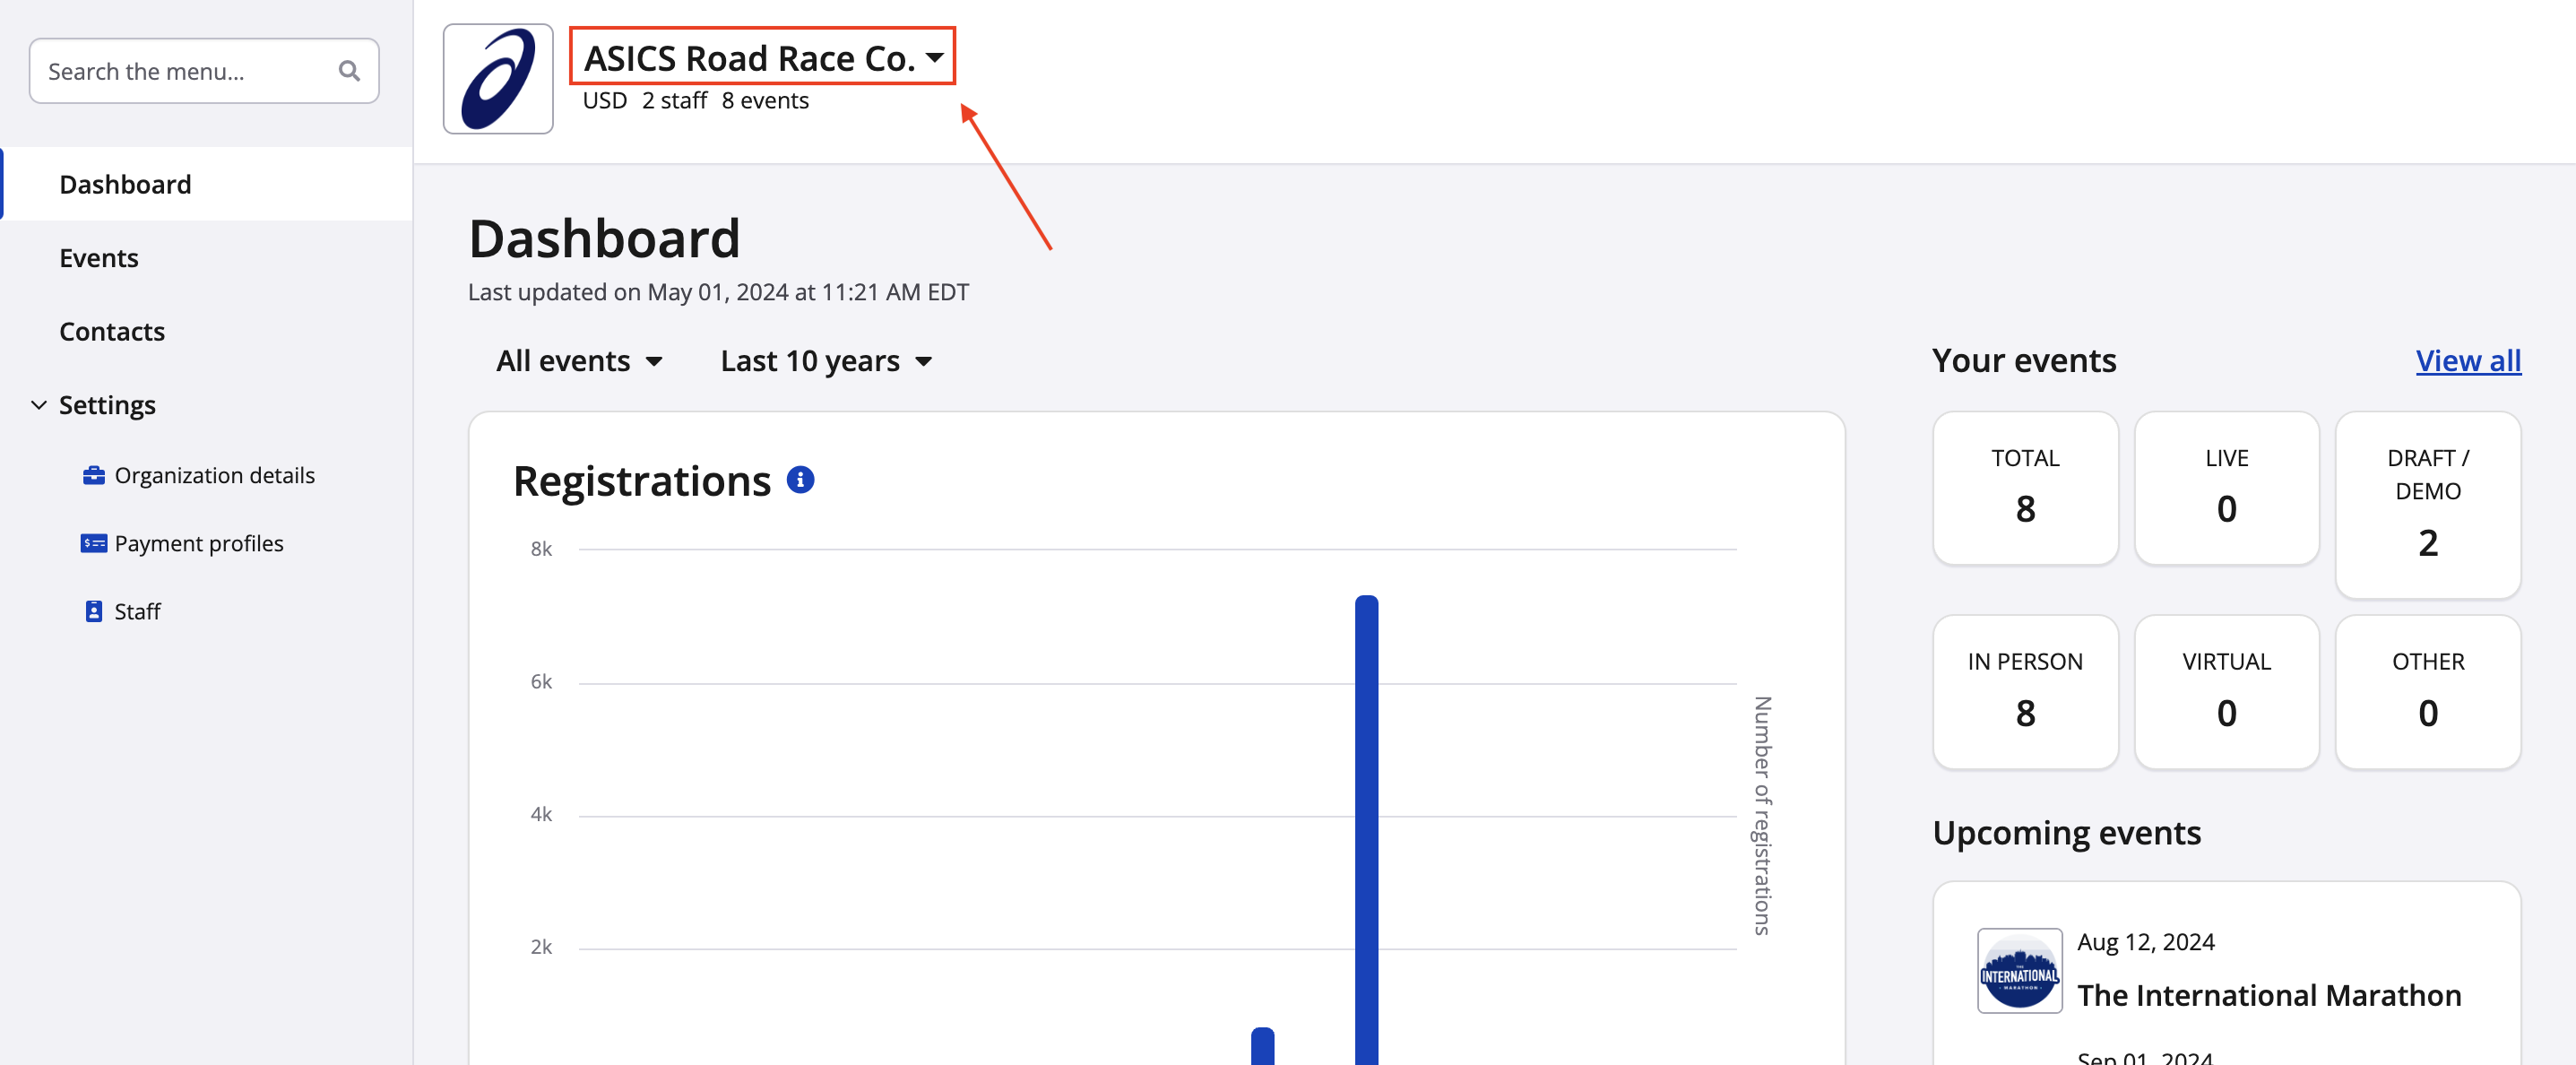This screenshot has height=1065, width=2576.
Task: Open the Last 10 years dropdown
Action: [826, 361]
